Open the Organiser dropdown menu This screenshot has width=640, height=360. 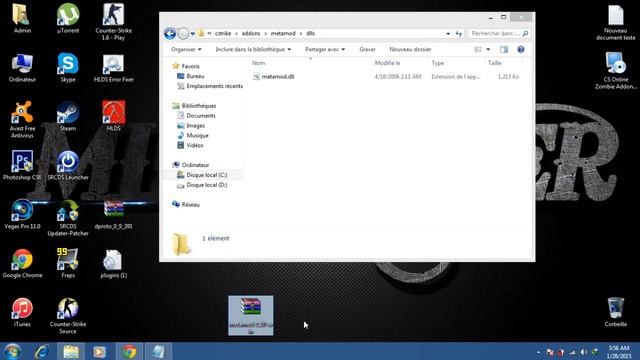[186, 49]
